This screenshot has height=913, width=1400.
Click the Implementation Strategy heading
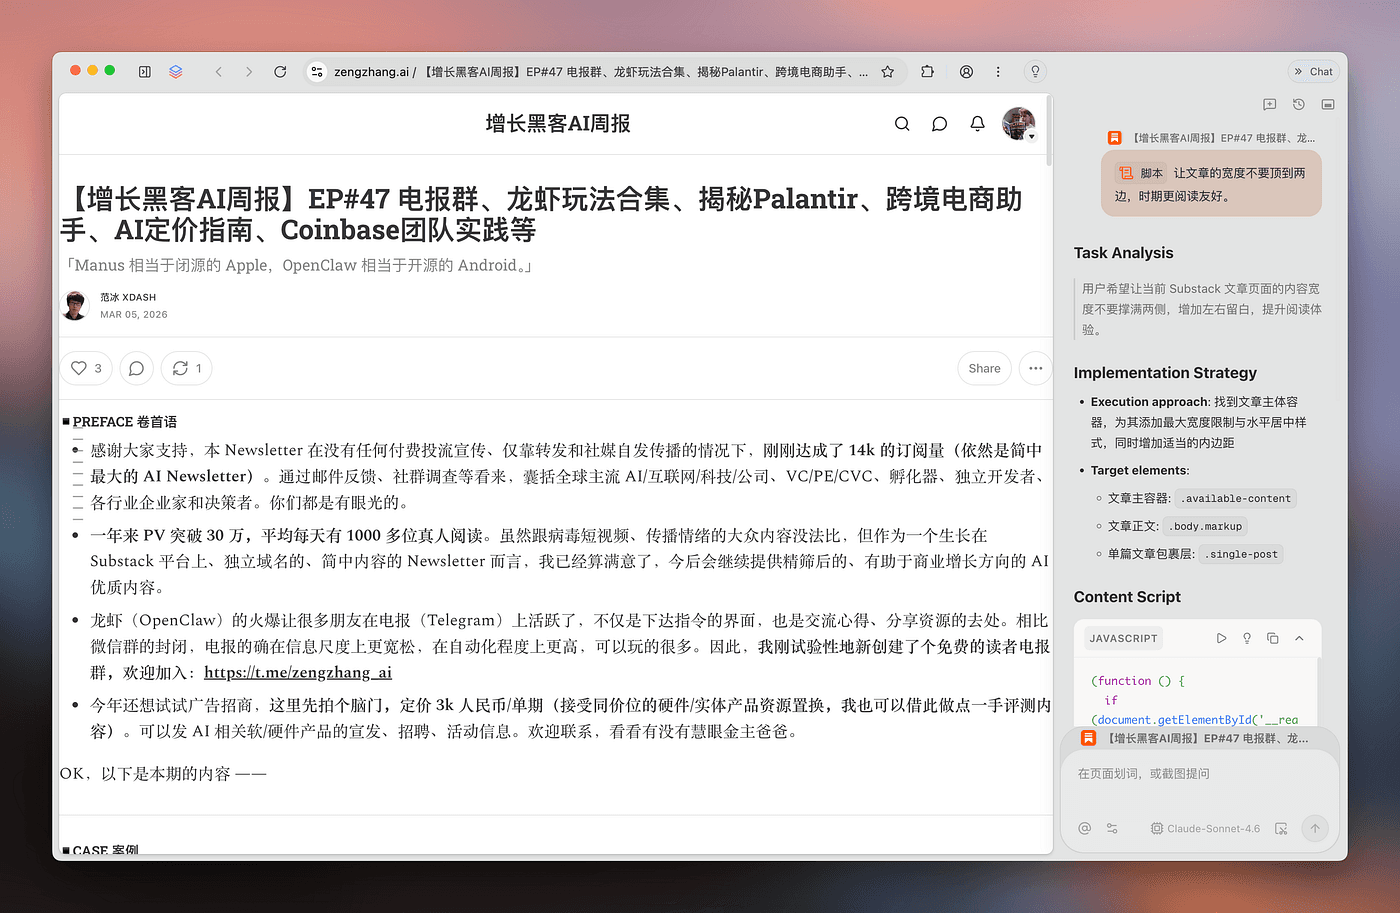(1165, 373)
